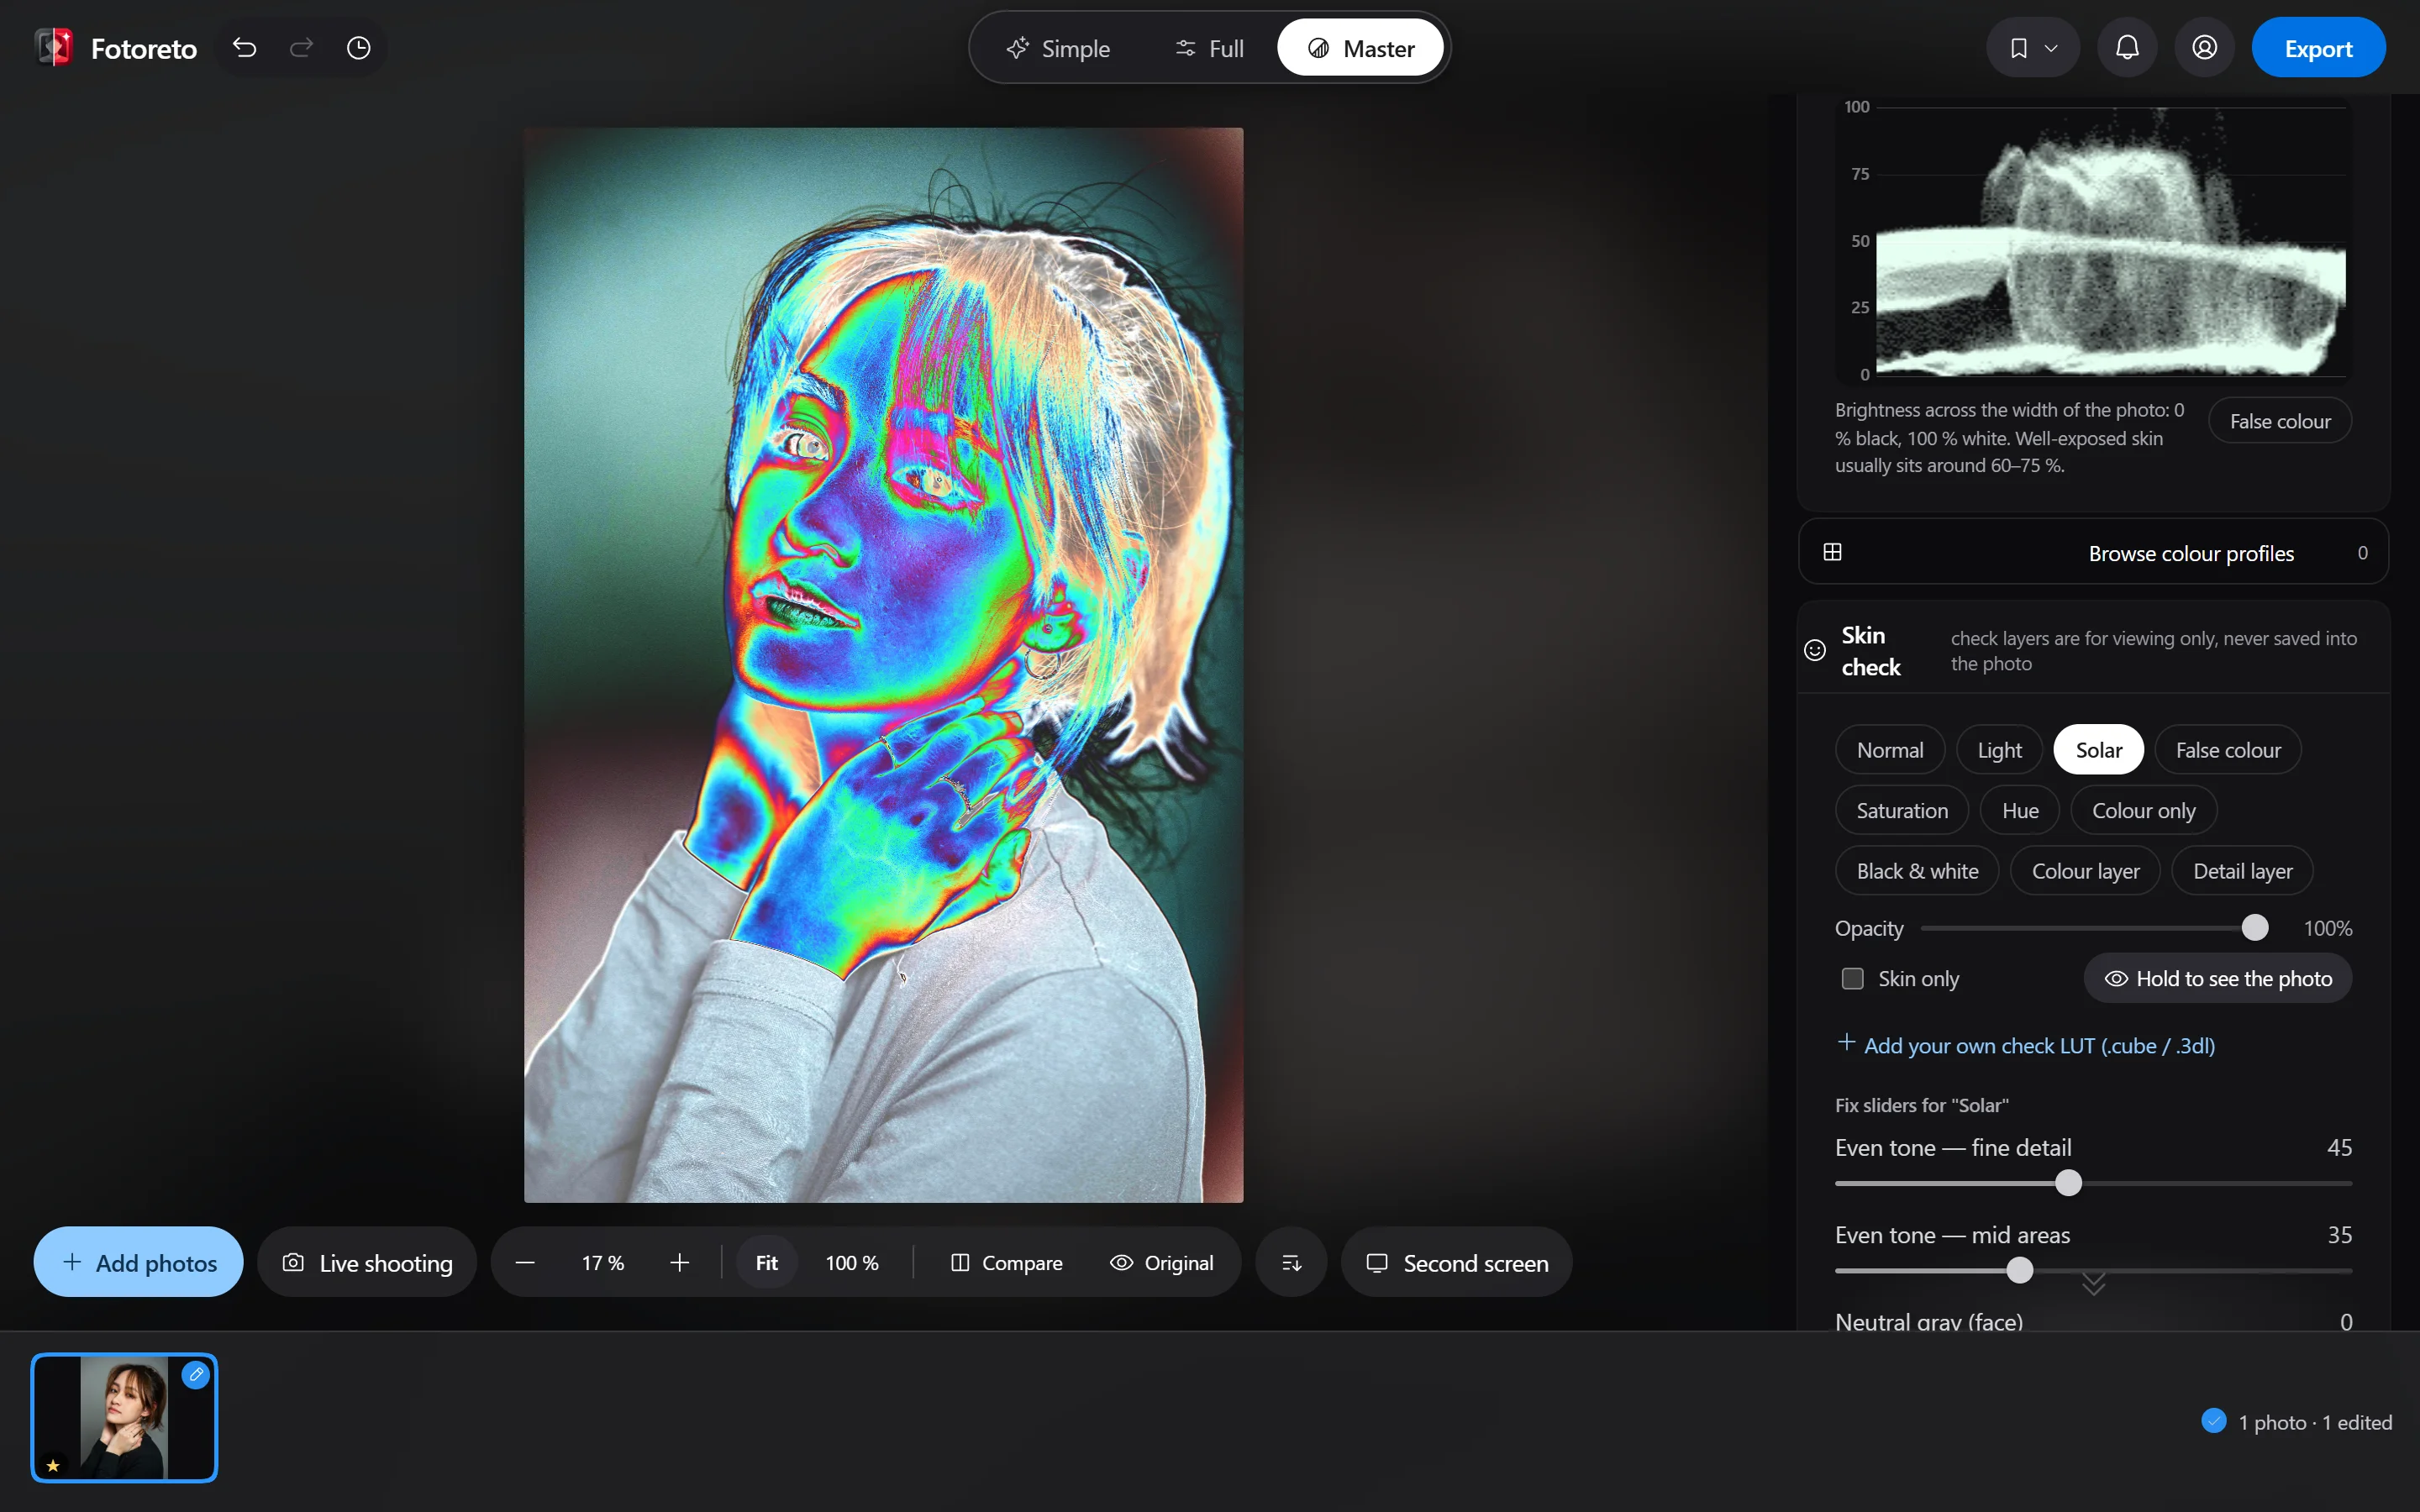Click the "1 photo · 1 edited" status text
This screenshot has width=2420, height=1512.
click(2315, 1422)
